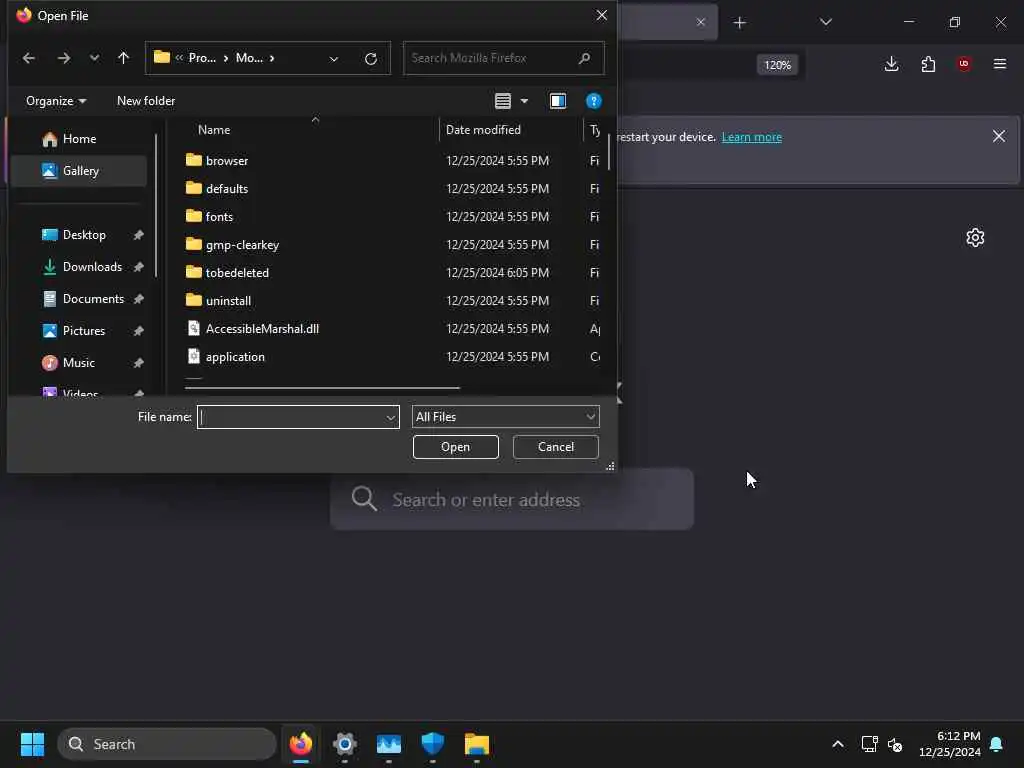Click the Open button
1024x768 pixels.
[x=455, y=447]
